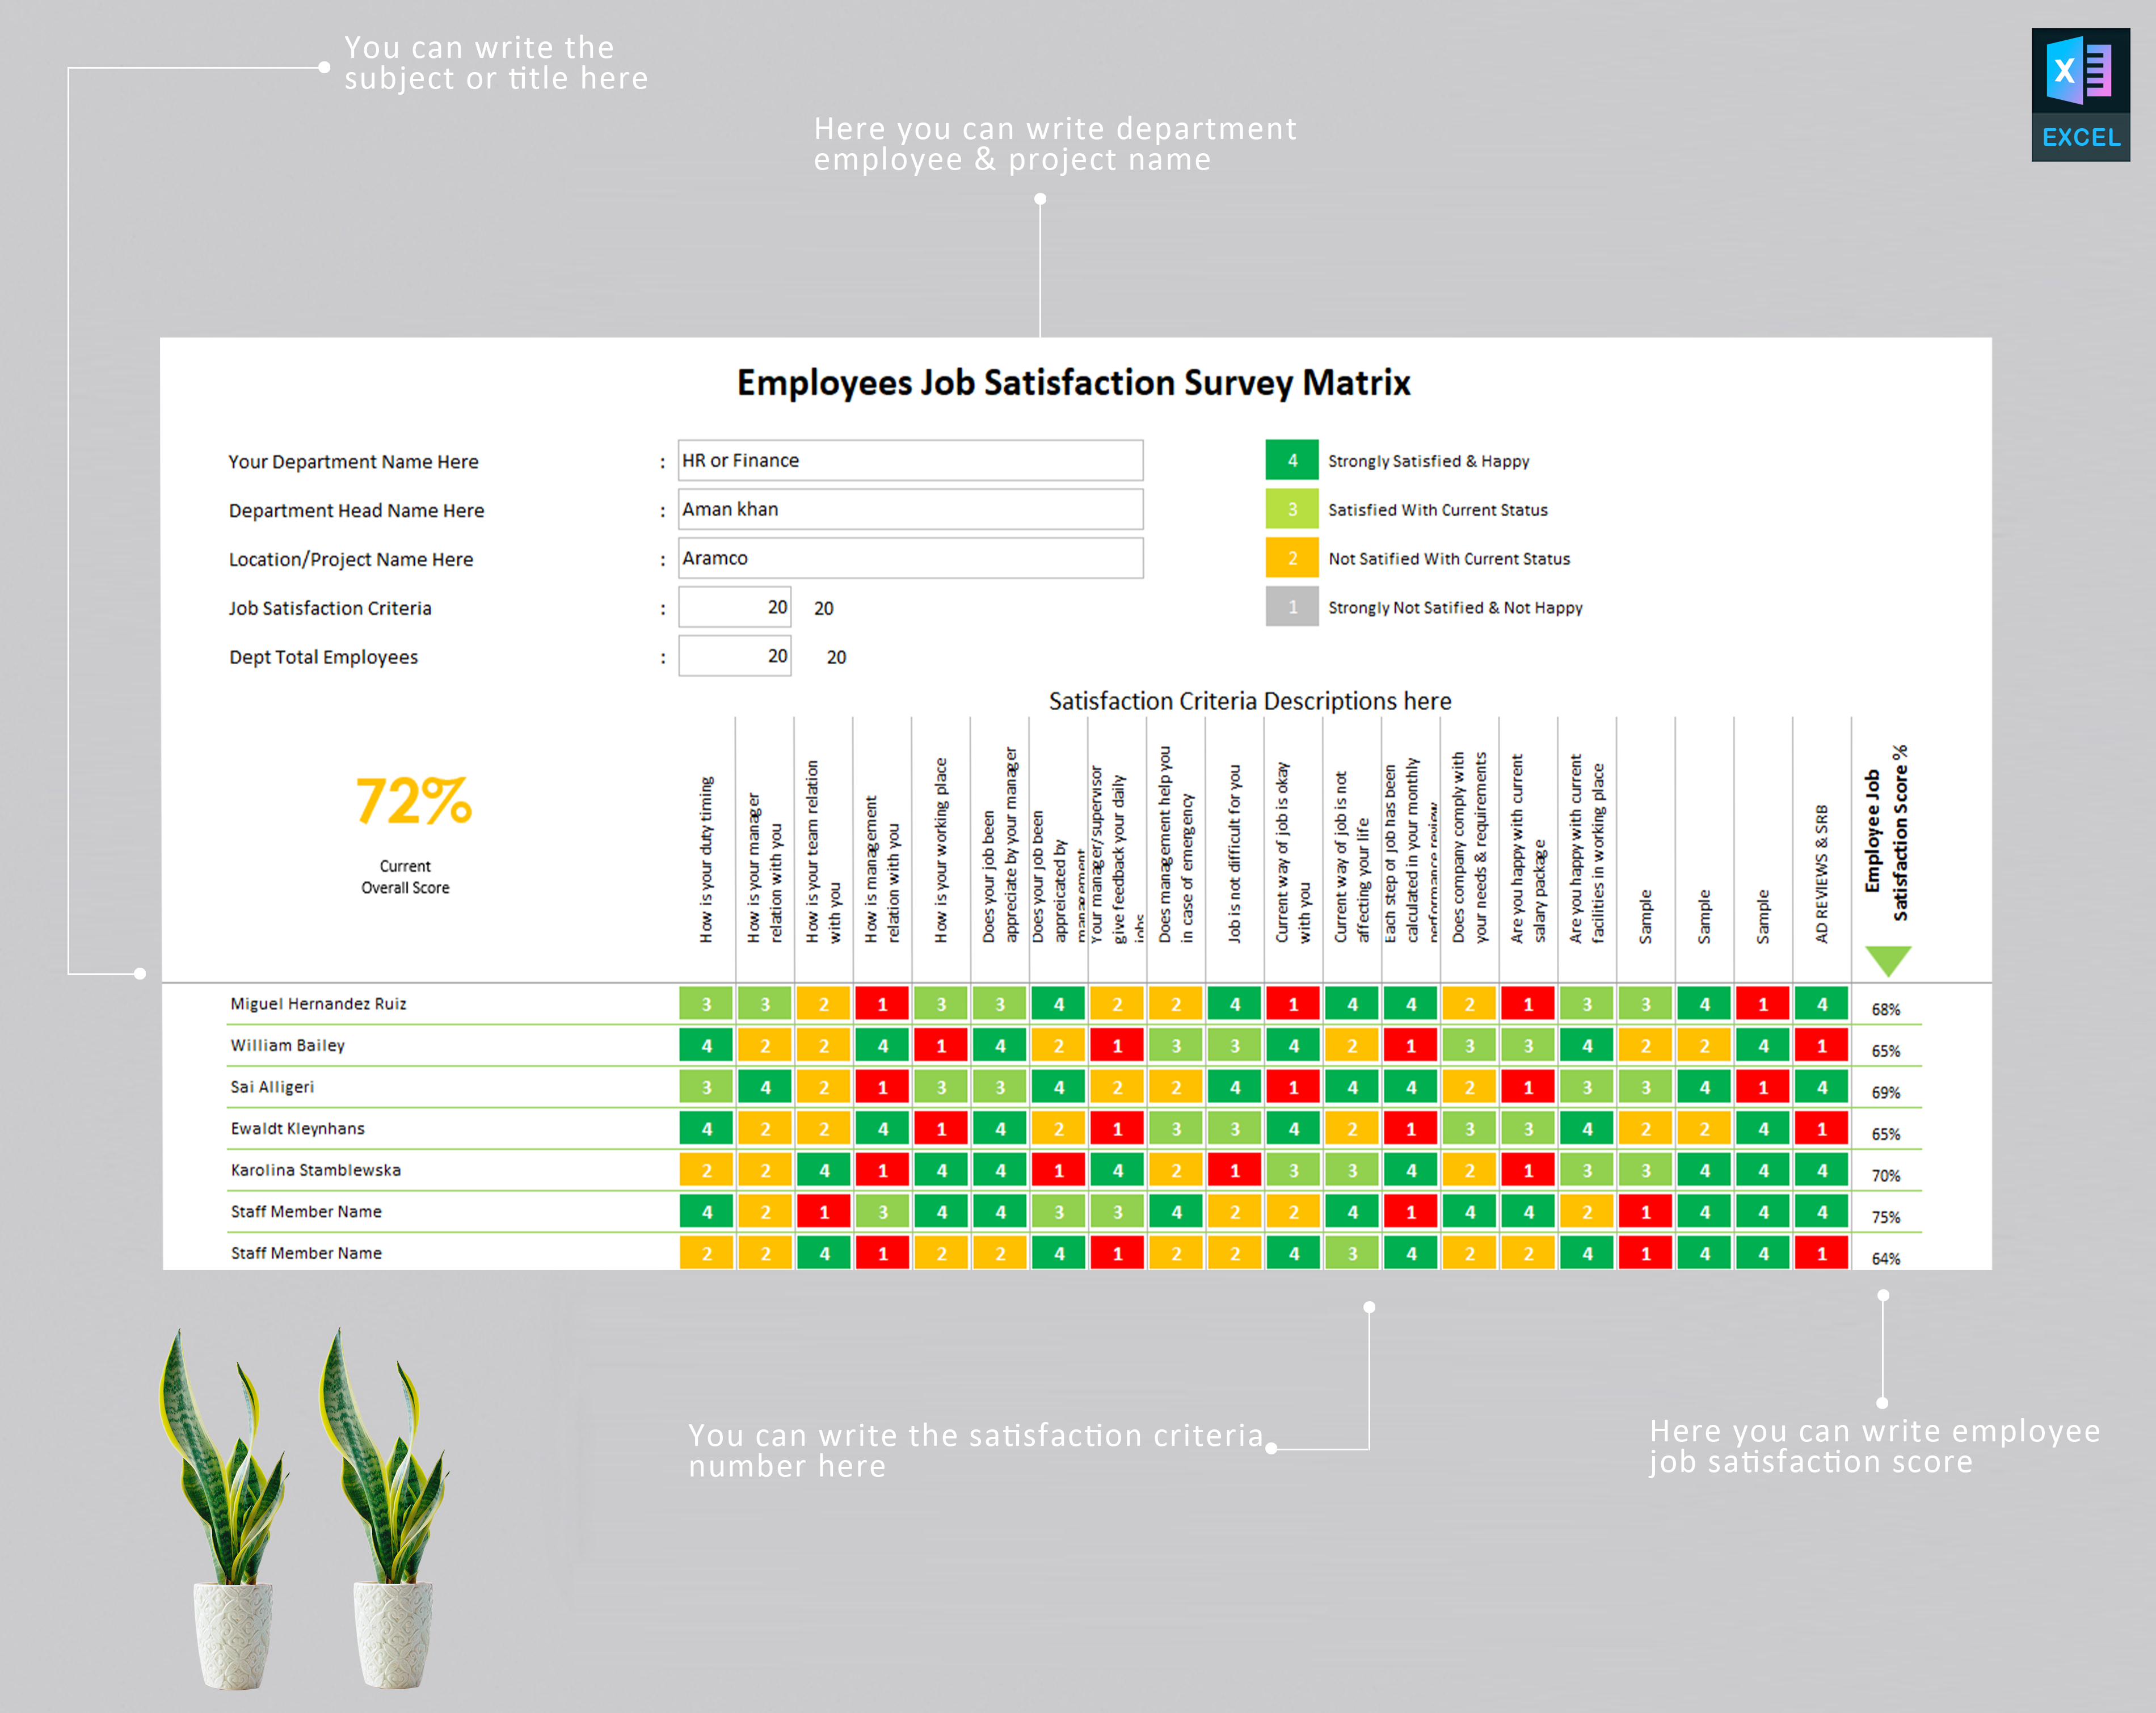The image size is (2156, 1713).
Task: Click the 68% score for Miguel
Action: (1886, 1010)
